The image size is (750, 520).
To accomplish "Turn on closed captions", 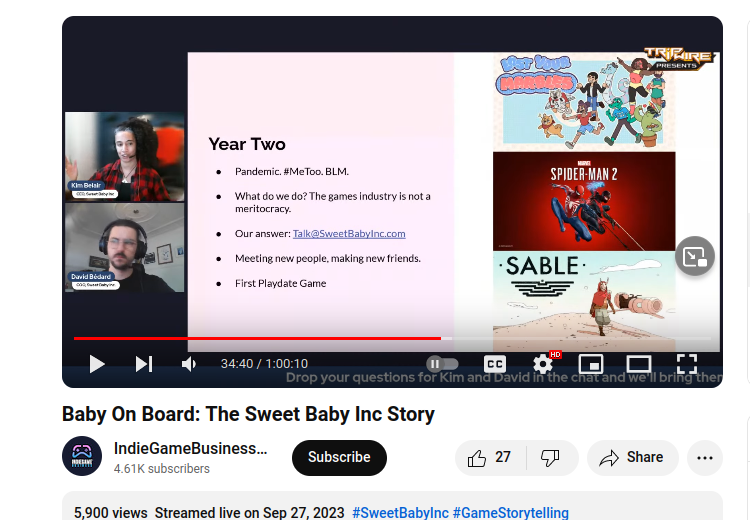I will pos(495,364).
